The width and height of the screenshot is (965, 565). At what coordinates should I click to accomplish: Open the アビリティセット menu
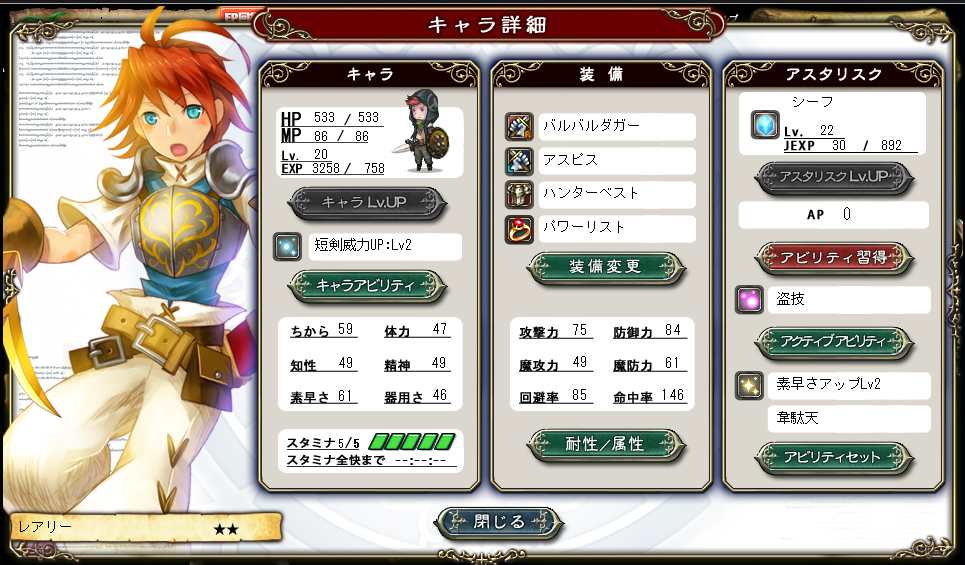834,457
